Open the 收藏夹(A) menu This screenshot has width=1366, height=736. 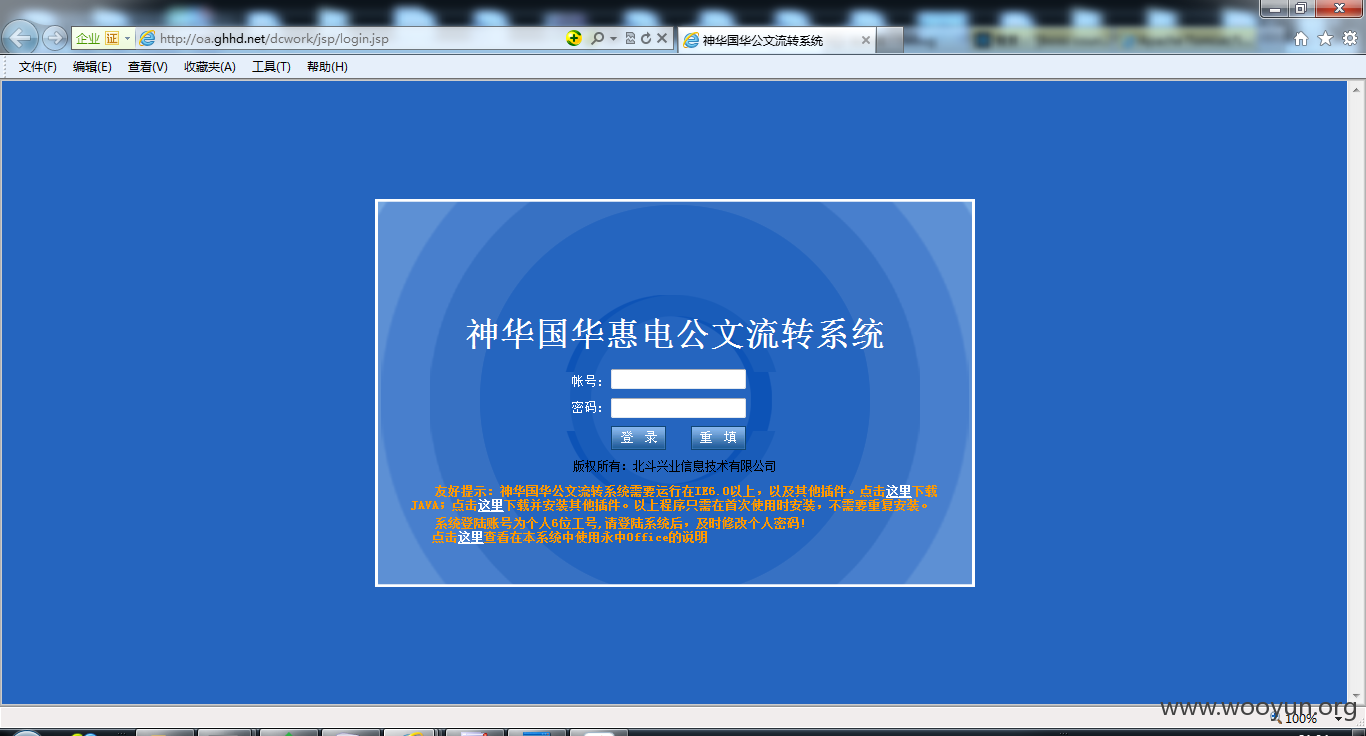point(210,67)
